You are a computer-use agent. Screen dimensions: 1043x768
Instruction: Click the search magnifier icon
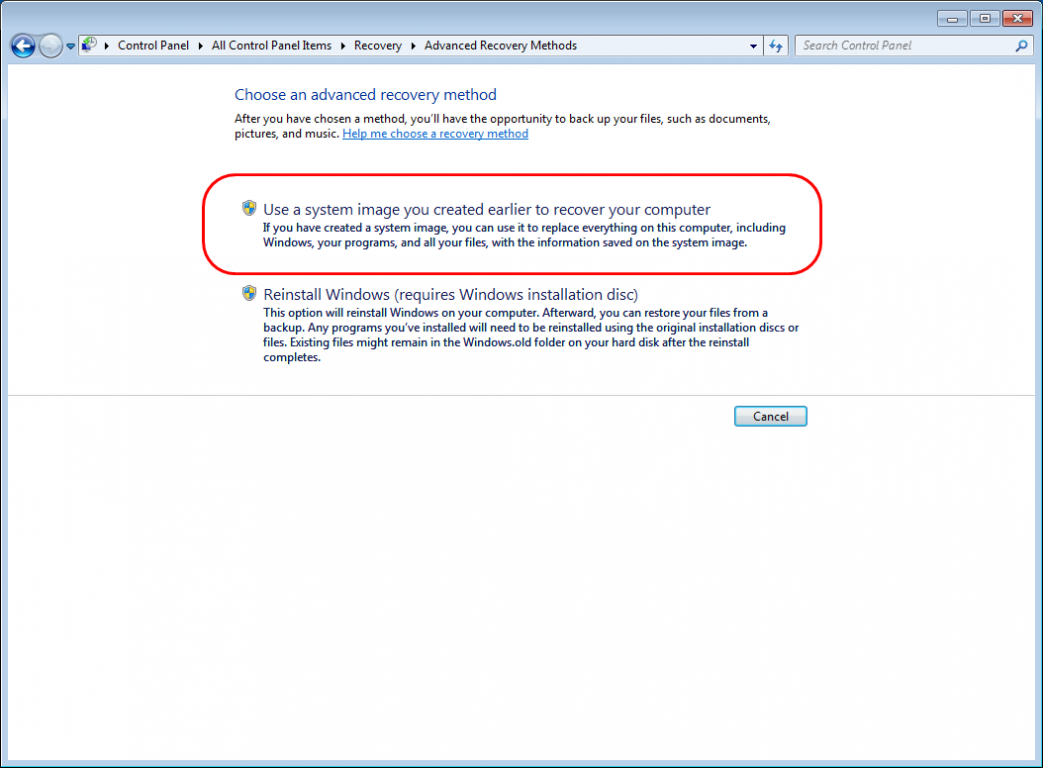pyautogui.click(x=1022, y=46)
